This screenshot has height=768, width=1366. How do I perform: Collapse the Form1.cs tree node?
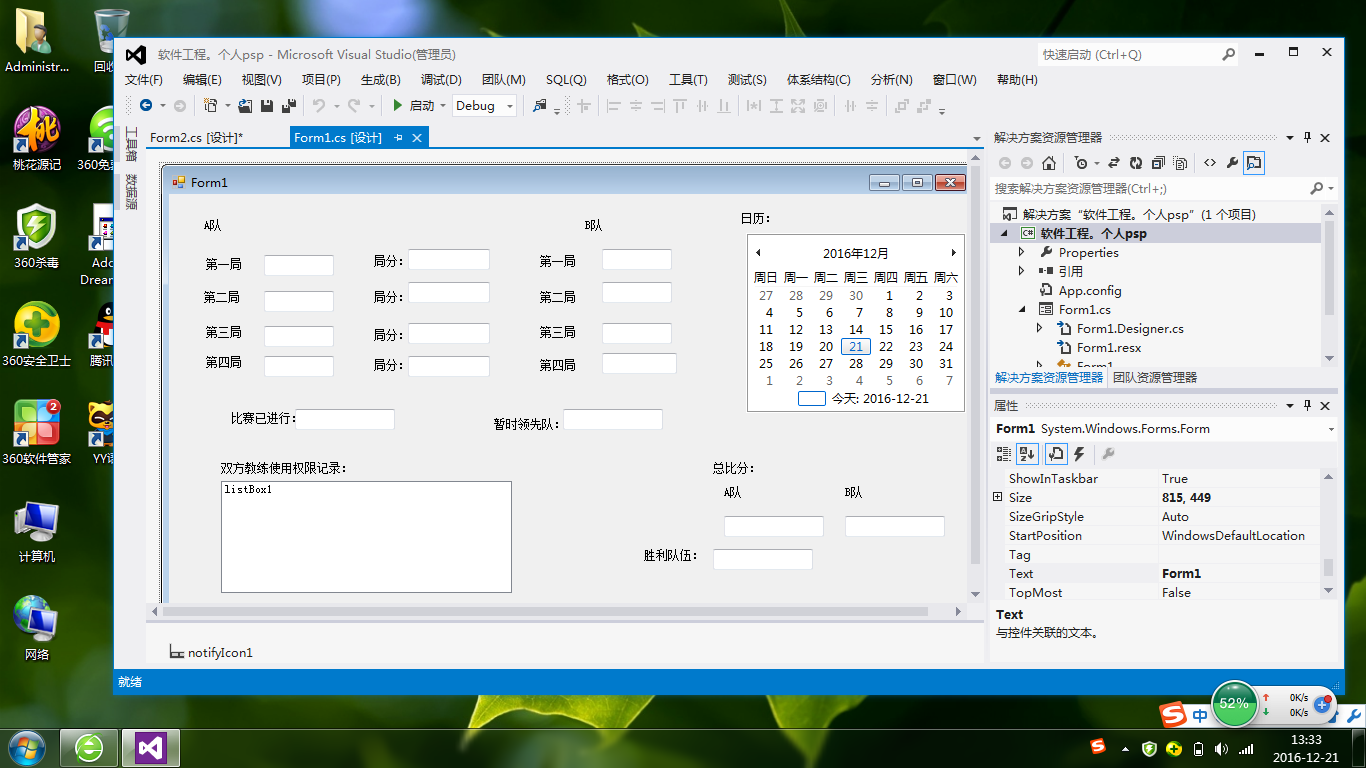1021,310
